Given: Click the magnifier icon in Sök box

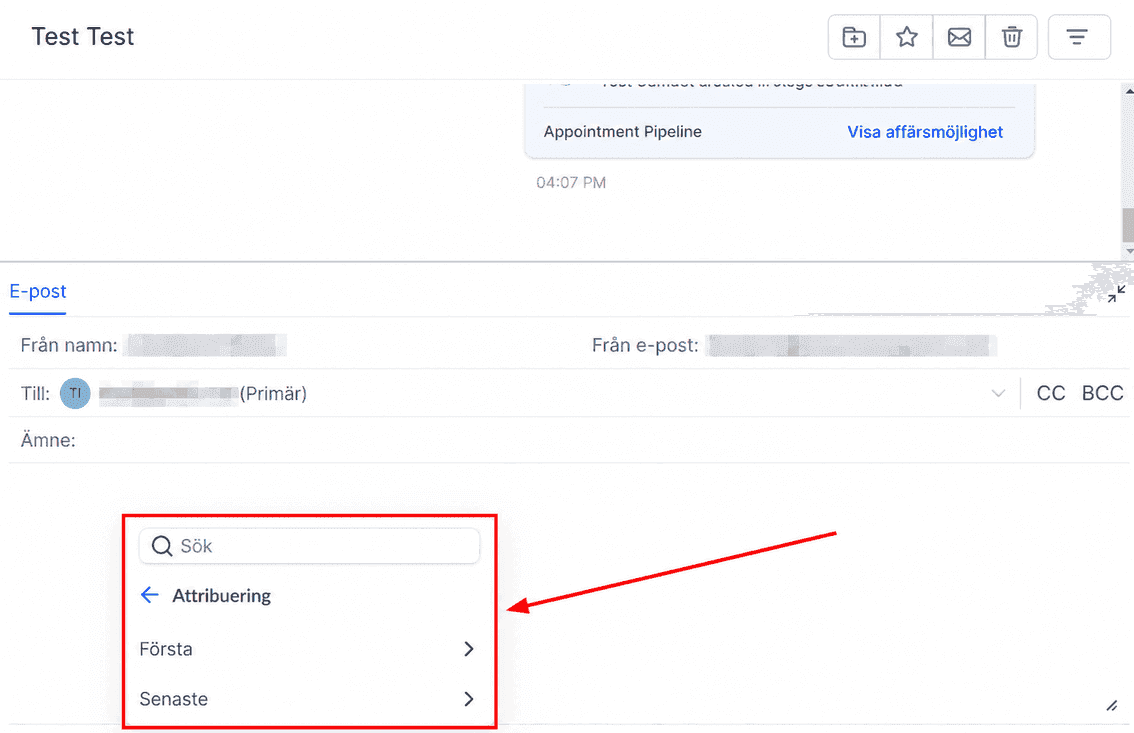Looking at the screenshot, I should pyautogui.click(x=162, y=546).
